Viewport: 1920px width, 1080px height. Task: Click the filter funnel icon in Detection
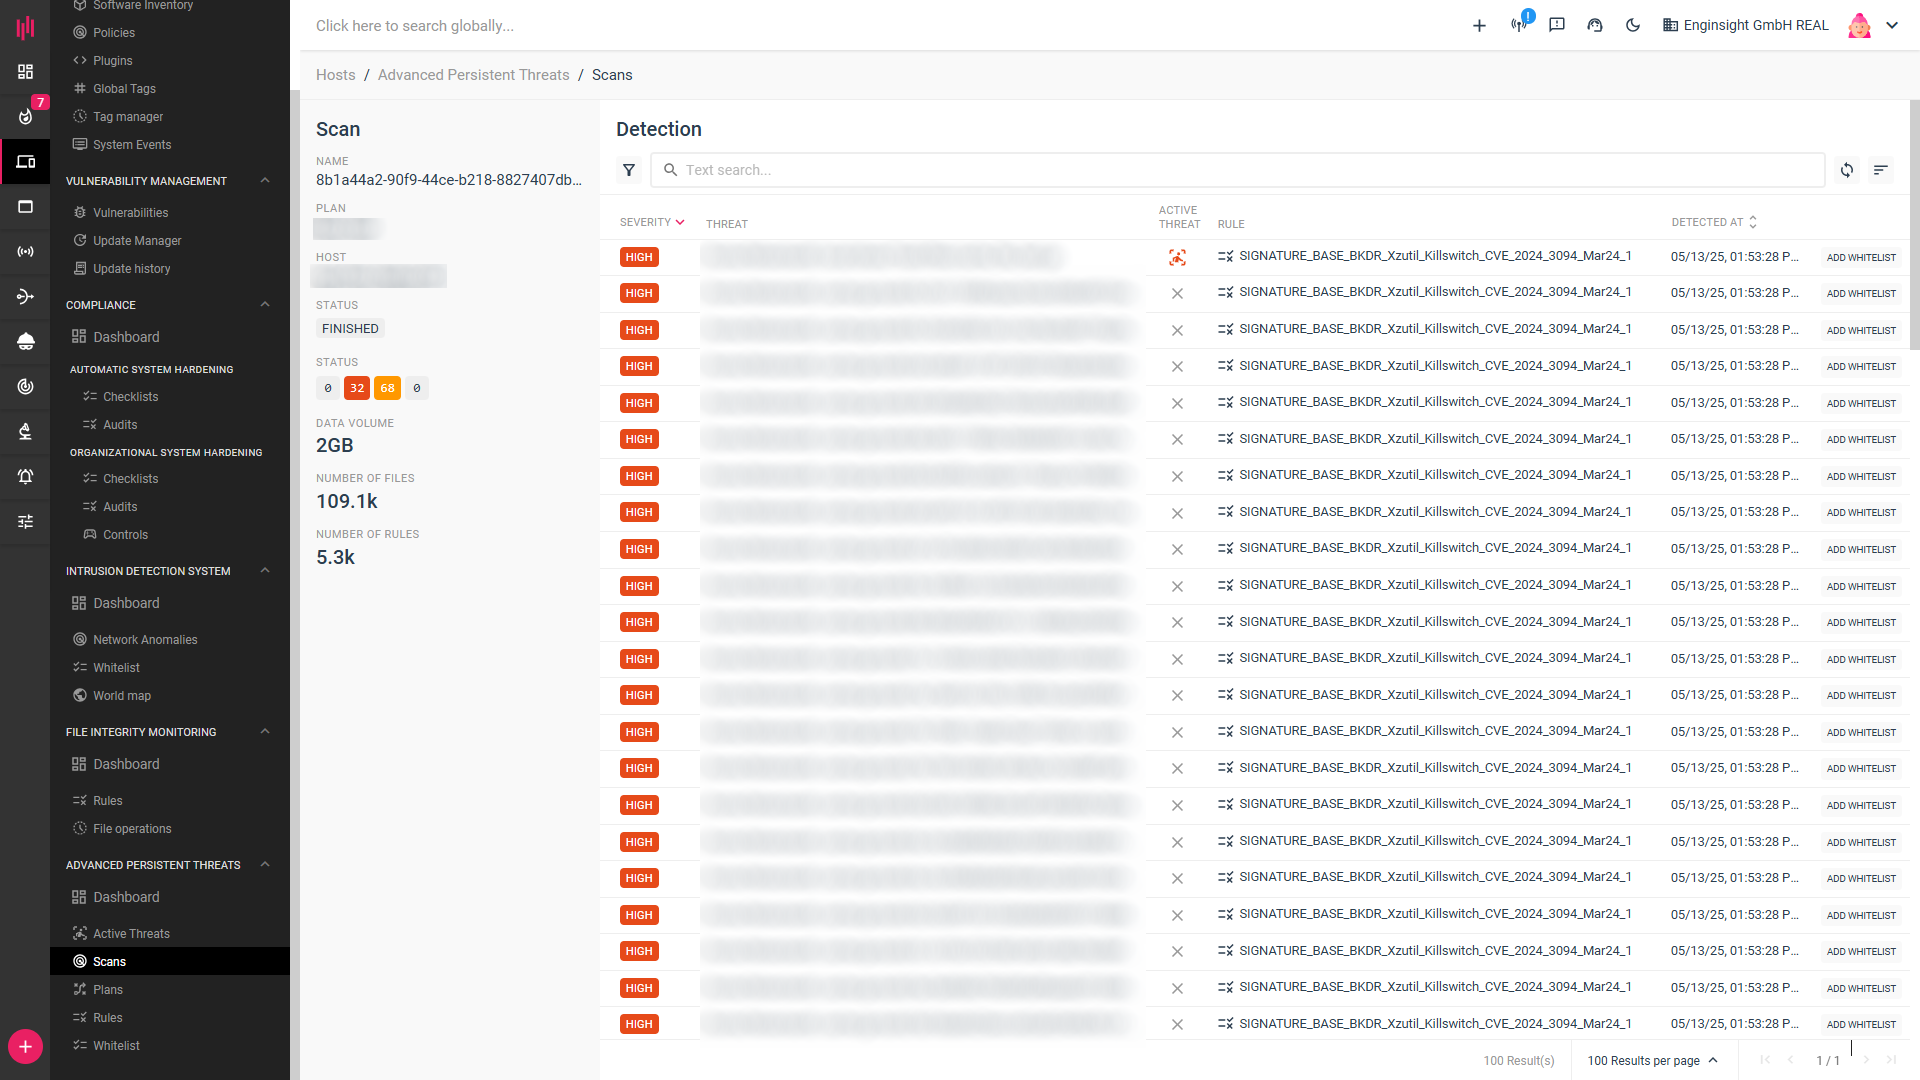pos(629,170)
